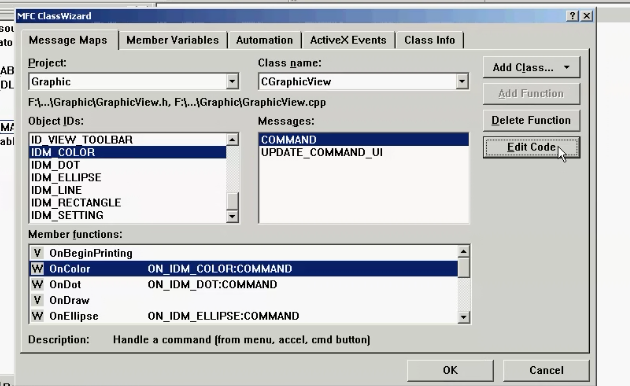Click ON_IDM_ELLIPSE:COMMAND handler text

(x=223, y=316)
